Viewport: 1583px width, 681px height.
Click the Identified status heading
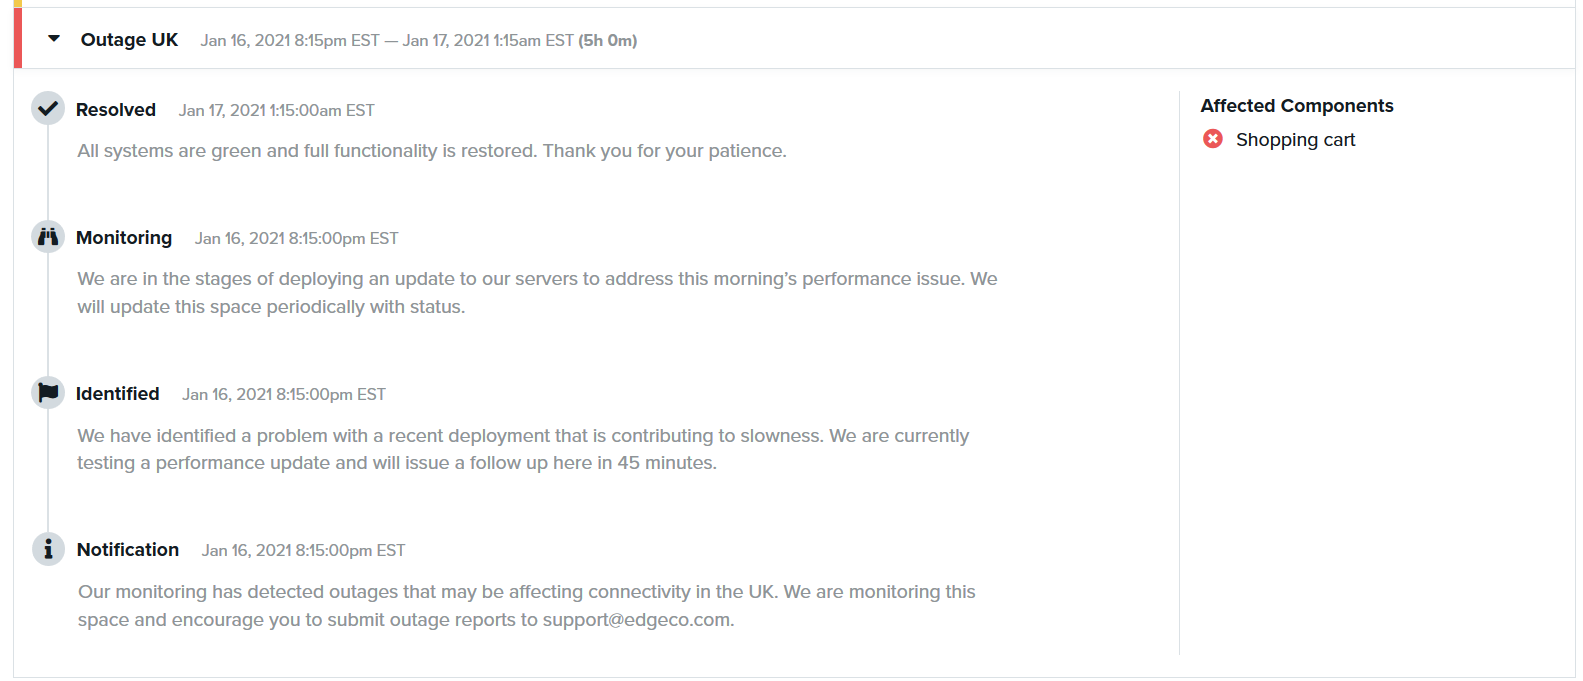tap(118, 394)
